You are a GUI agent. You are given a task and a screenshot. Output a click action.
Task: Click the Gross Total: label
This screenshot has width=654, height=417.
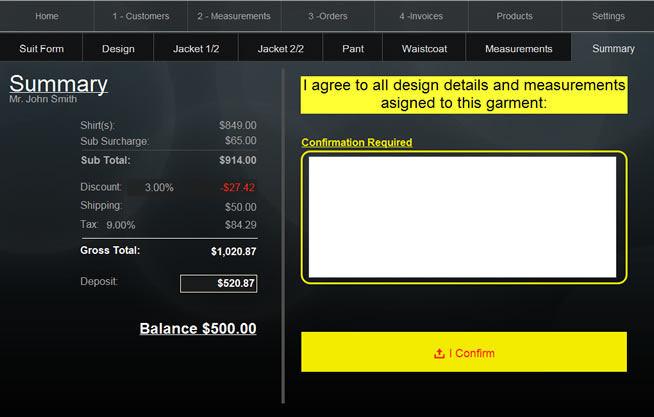[110, 251]
